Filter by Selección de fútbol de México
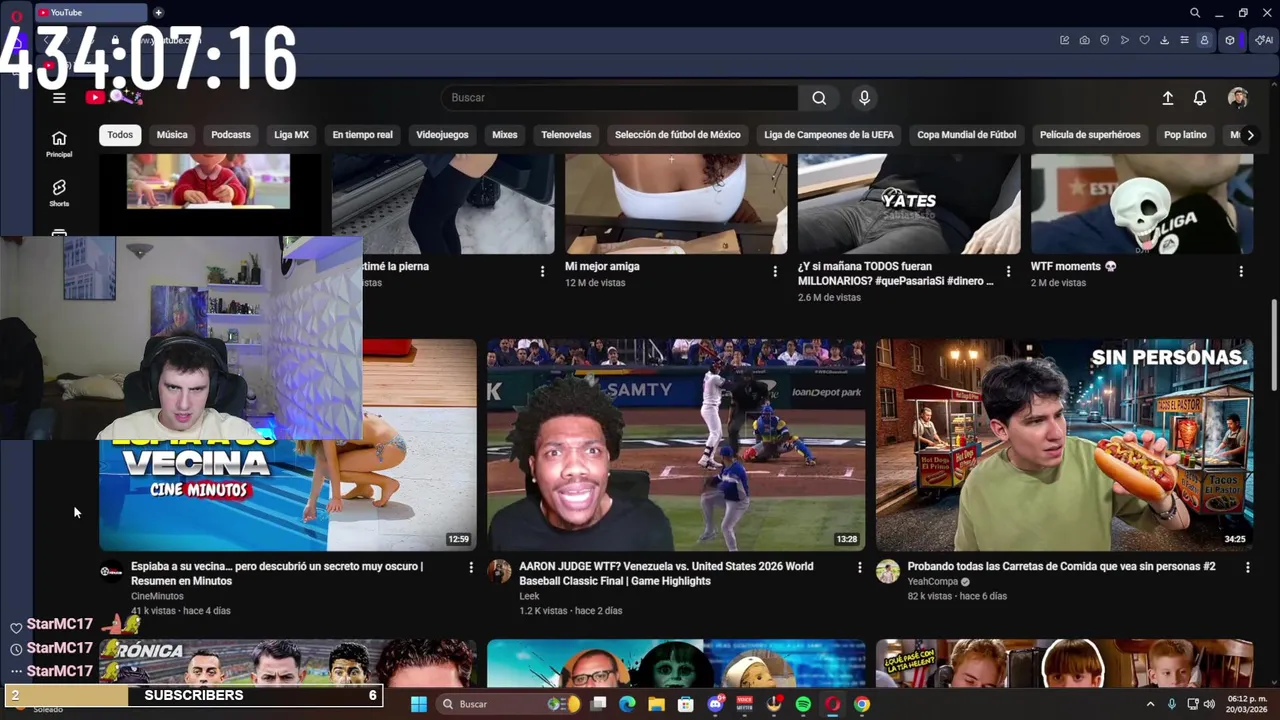The height and width of the screenshot is (720, 1280). pyautogui.click(x=678, y=135)
